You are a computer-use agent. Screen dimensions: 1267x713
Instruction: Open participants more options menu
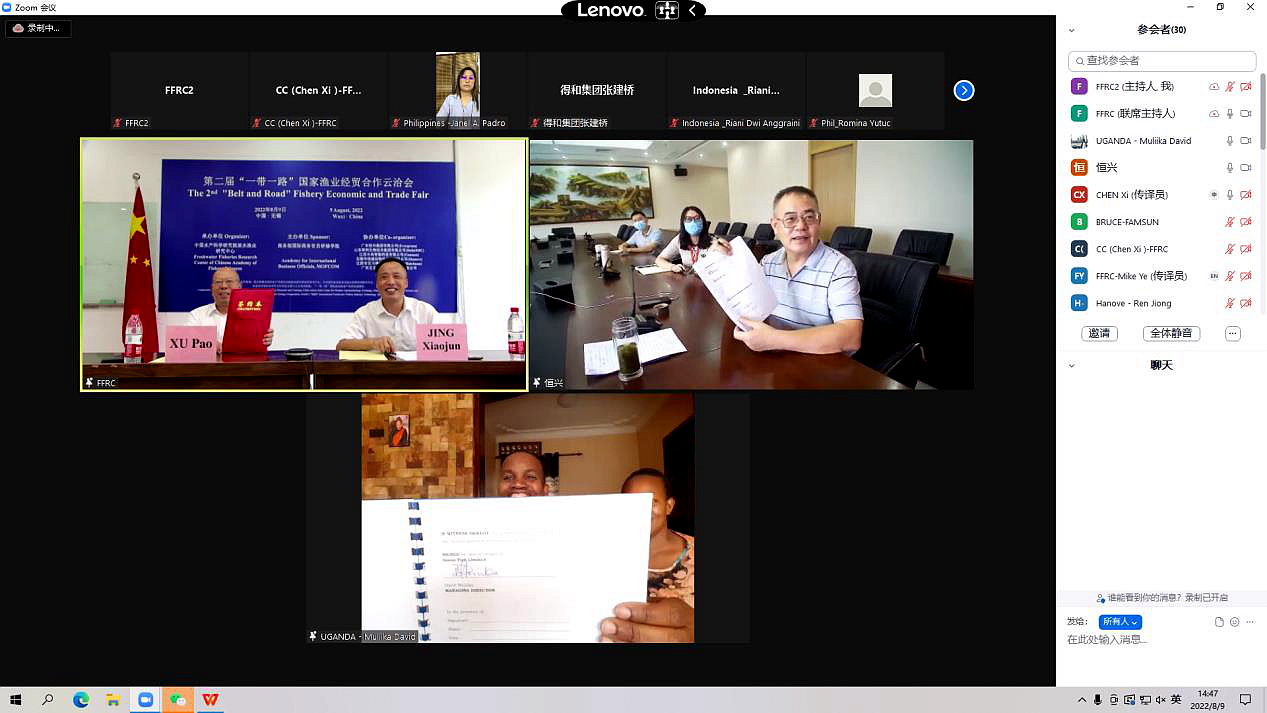click(x=1233, y=333)
